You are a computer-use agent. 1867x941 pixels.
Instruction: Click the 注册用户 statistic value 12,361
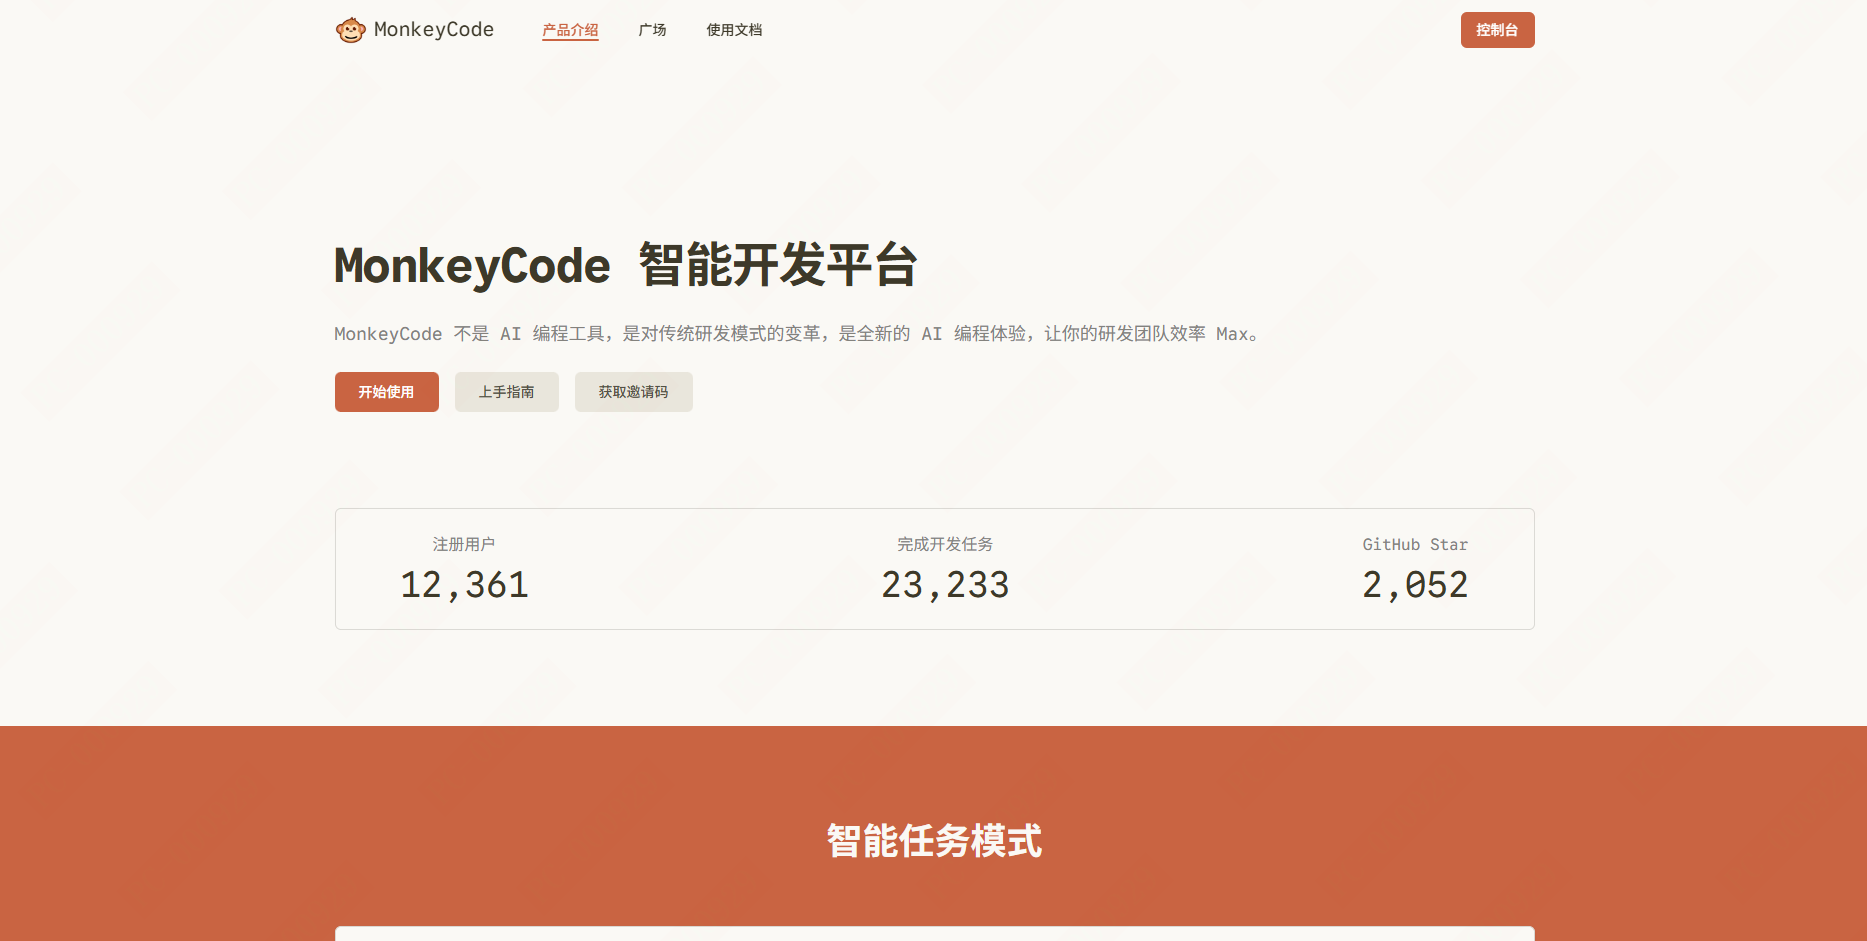tap(463, 584)
